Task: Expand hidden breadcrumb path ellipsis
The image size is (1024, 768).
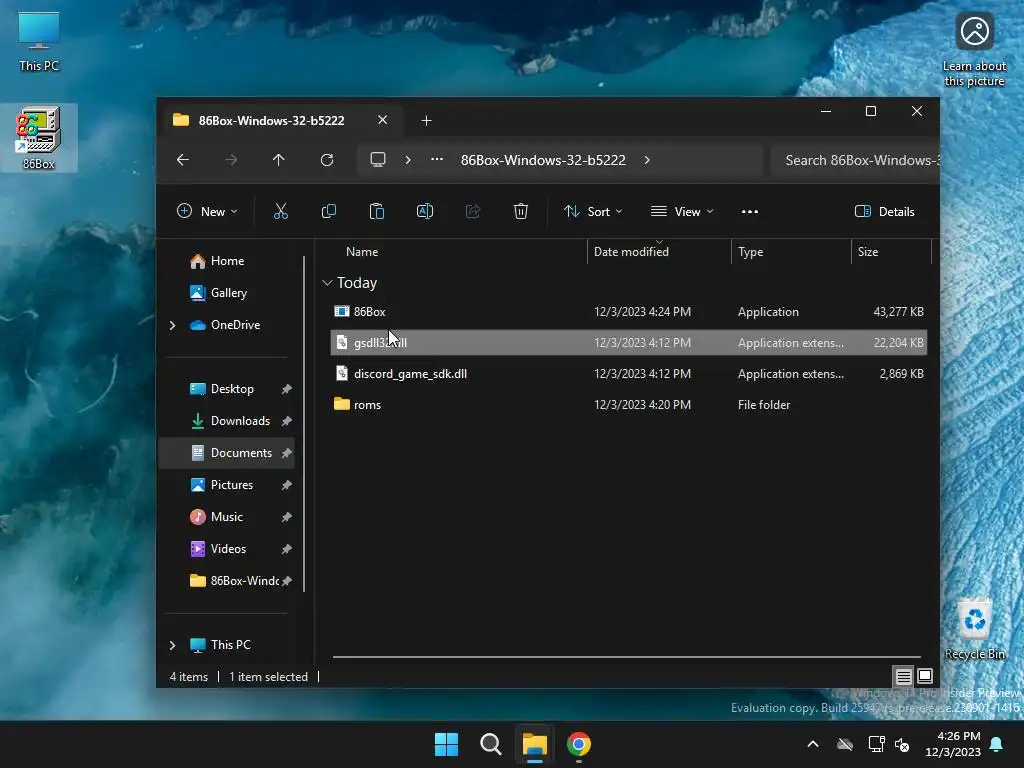Action: pyautogui.click(x=437, y=160)
